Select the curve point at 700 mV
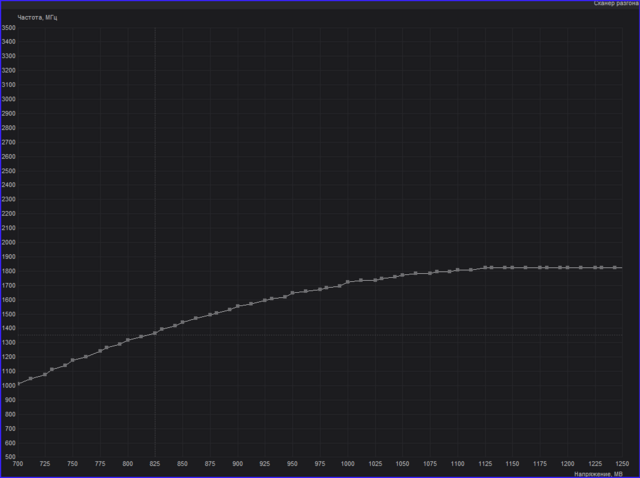This screenshot has width=640, height=478. [18, 384]
